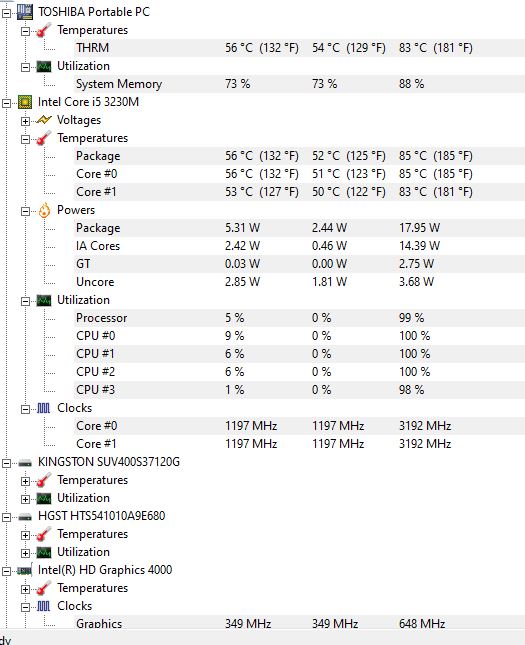Click the Intel(R) HD Graphics 4000 card icon
Screen dimensions: 525x645
click(25, 571)
